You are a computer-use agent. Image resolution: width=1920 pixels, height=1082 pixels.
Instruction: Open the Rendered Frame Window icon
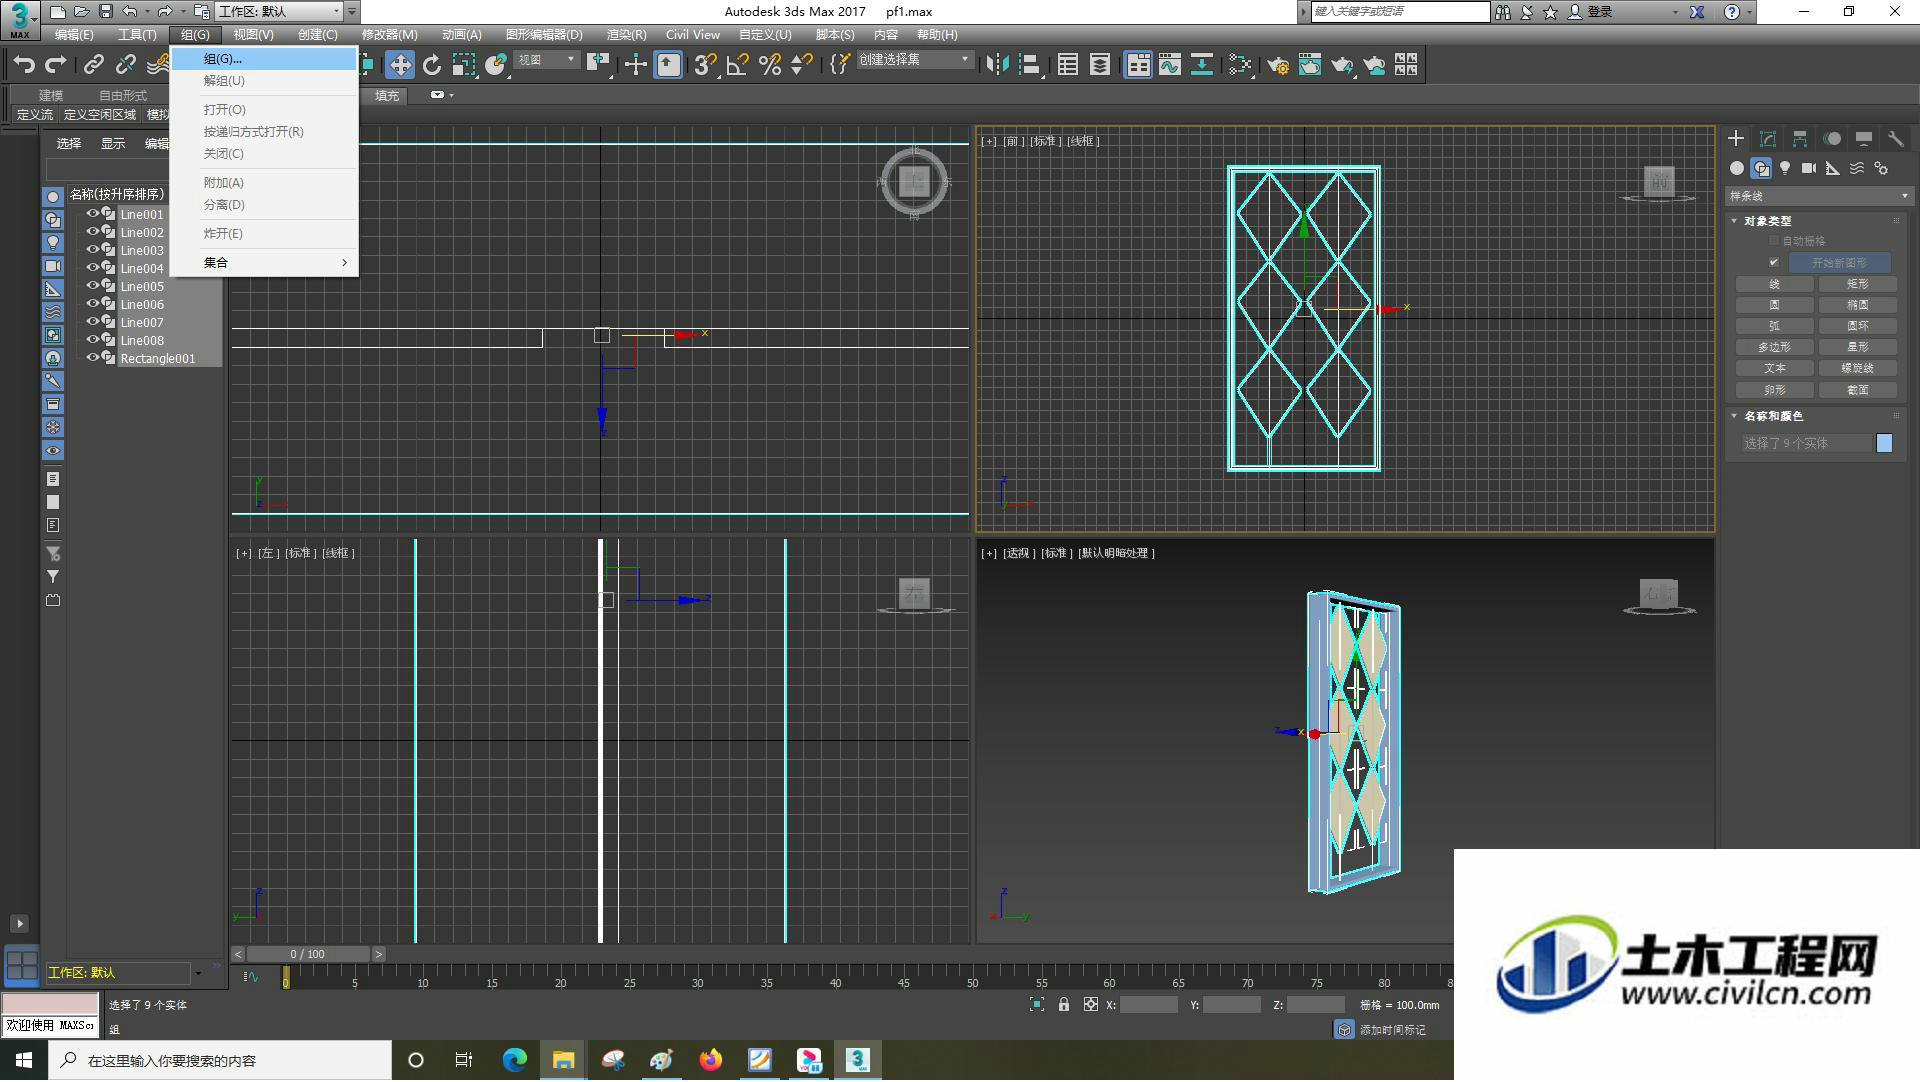[x=1310, y=65]
